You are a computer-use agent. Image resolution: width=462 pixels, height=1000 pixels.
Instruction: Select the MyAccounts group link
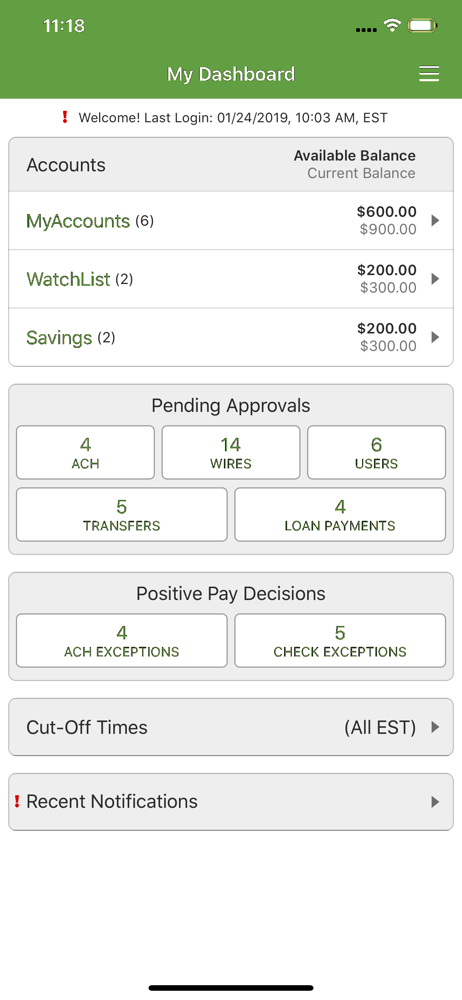coord(78,221)
